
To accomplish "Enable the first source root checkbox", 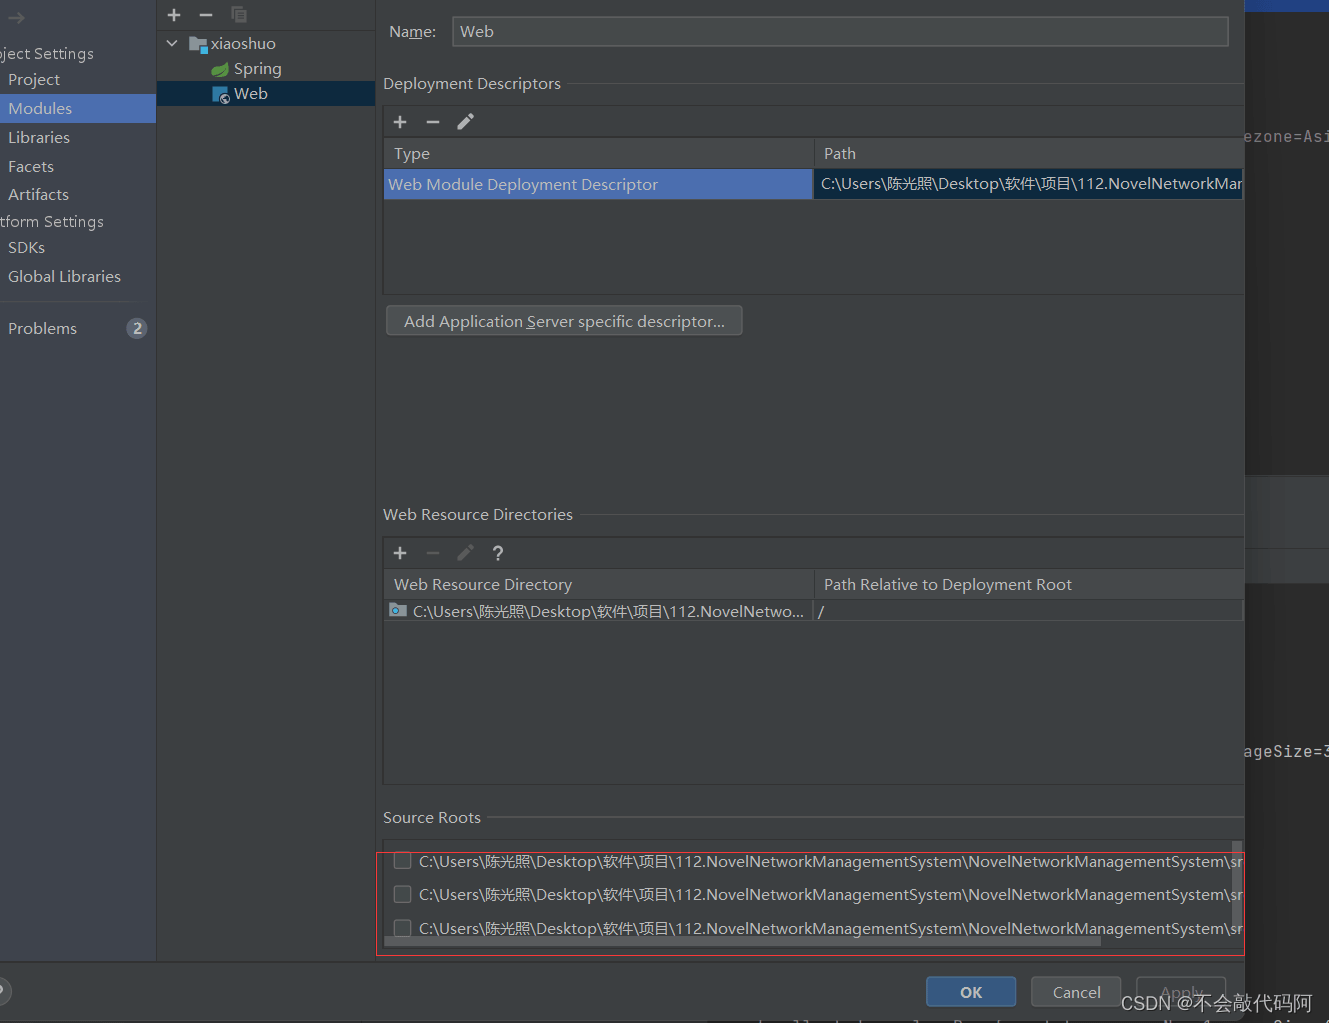I will 403,861.
